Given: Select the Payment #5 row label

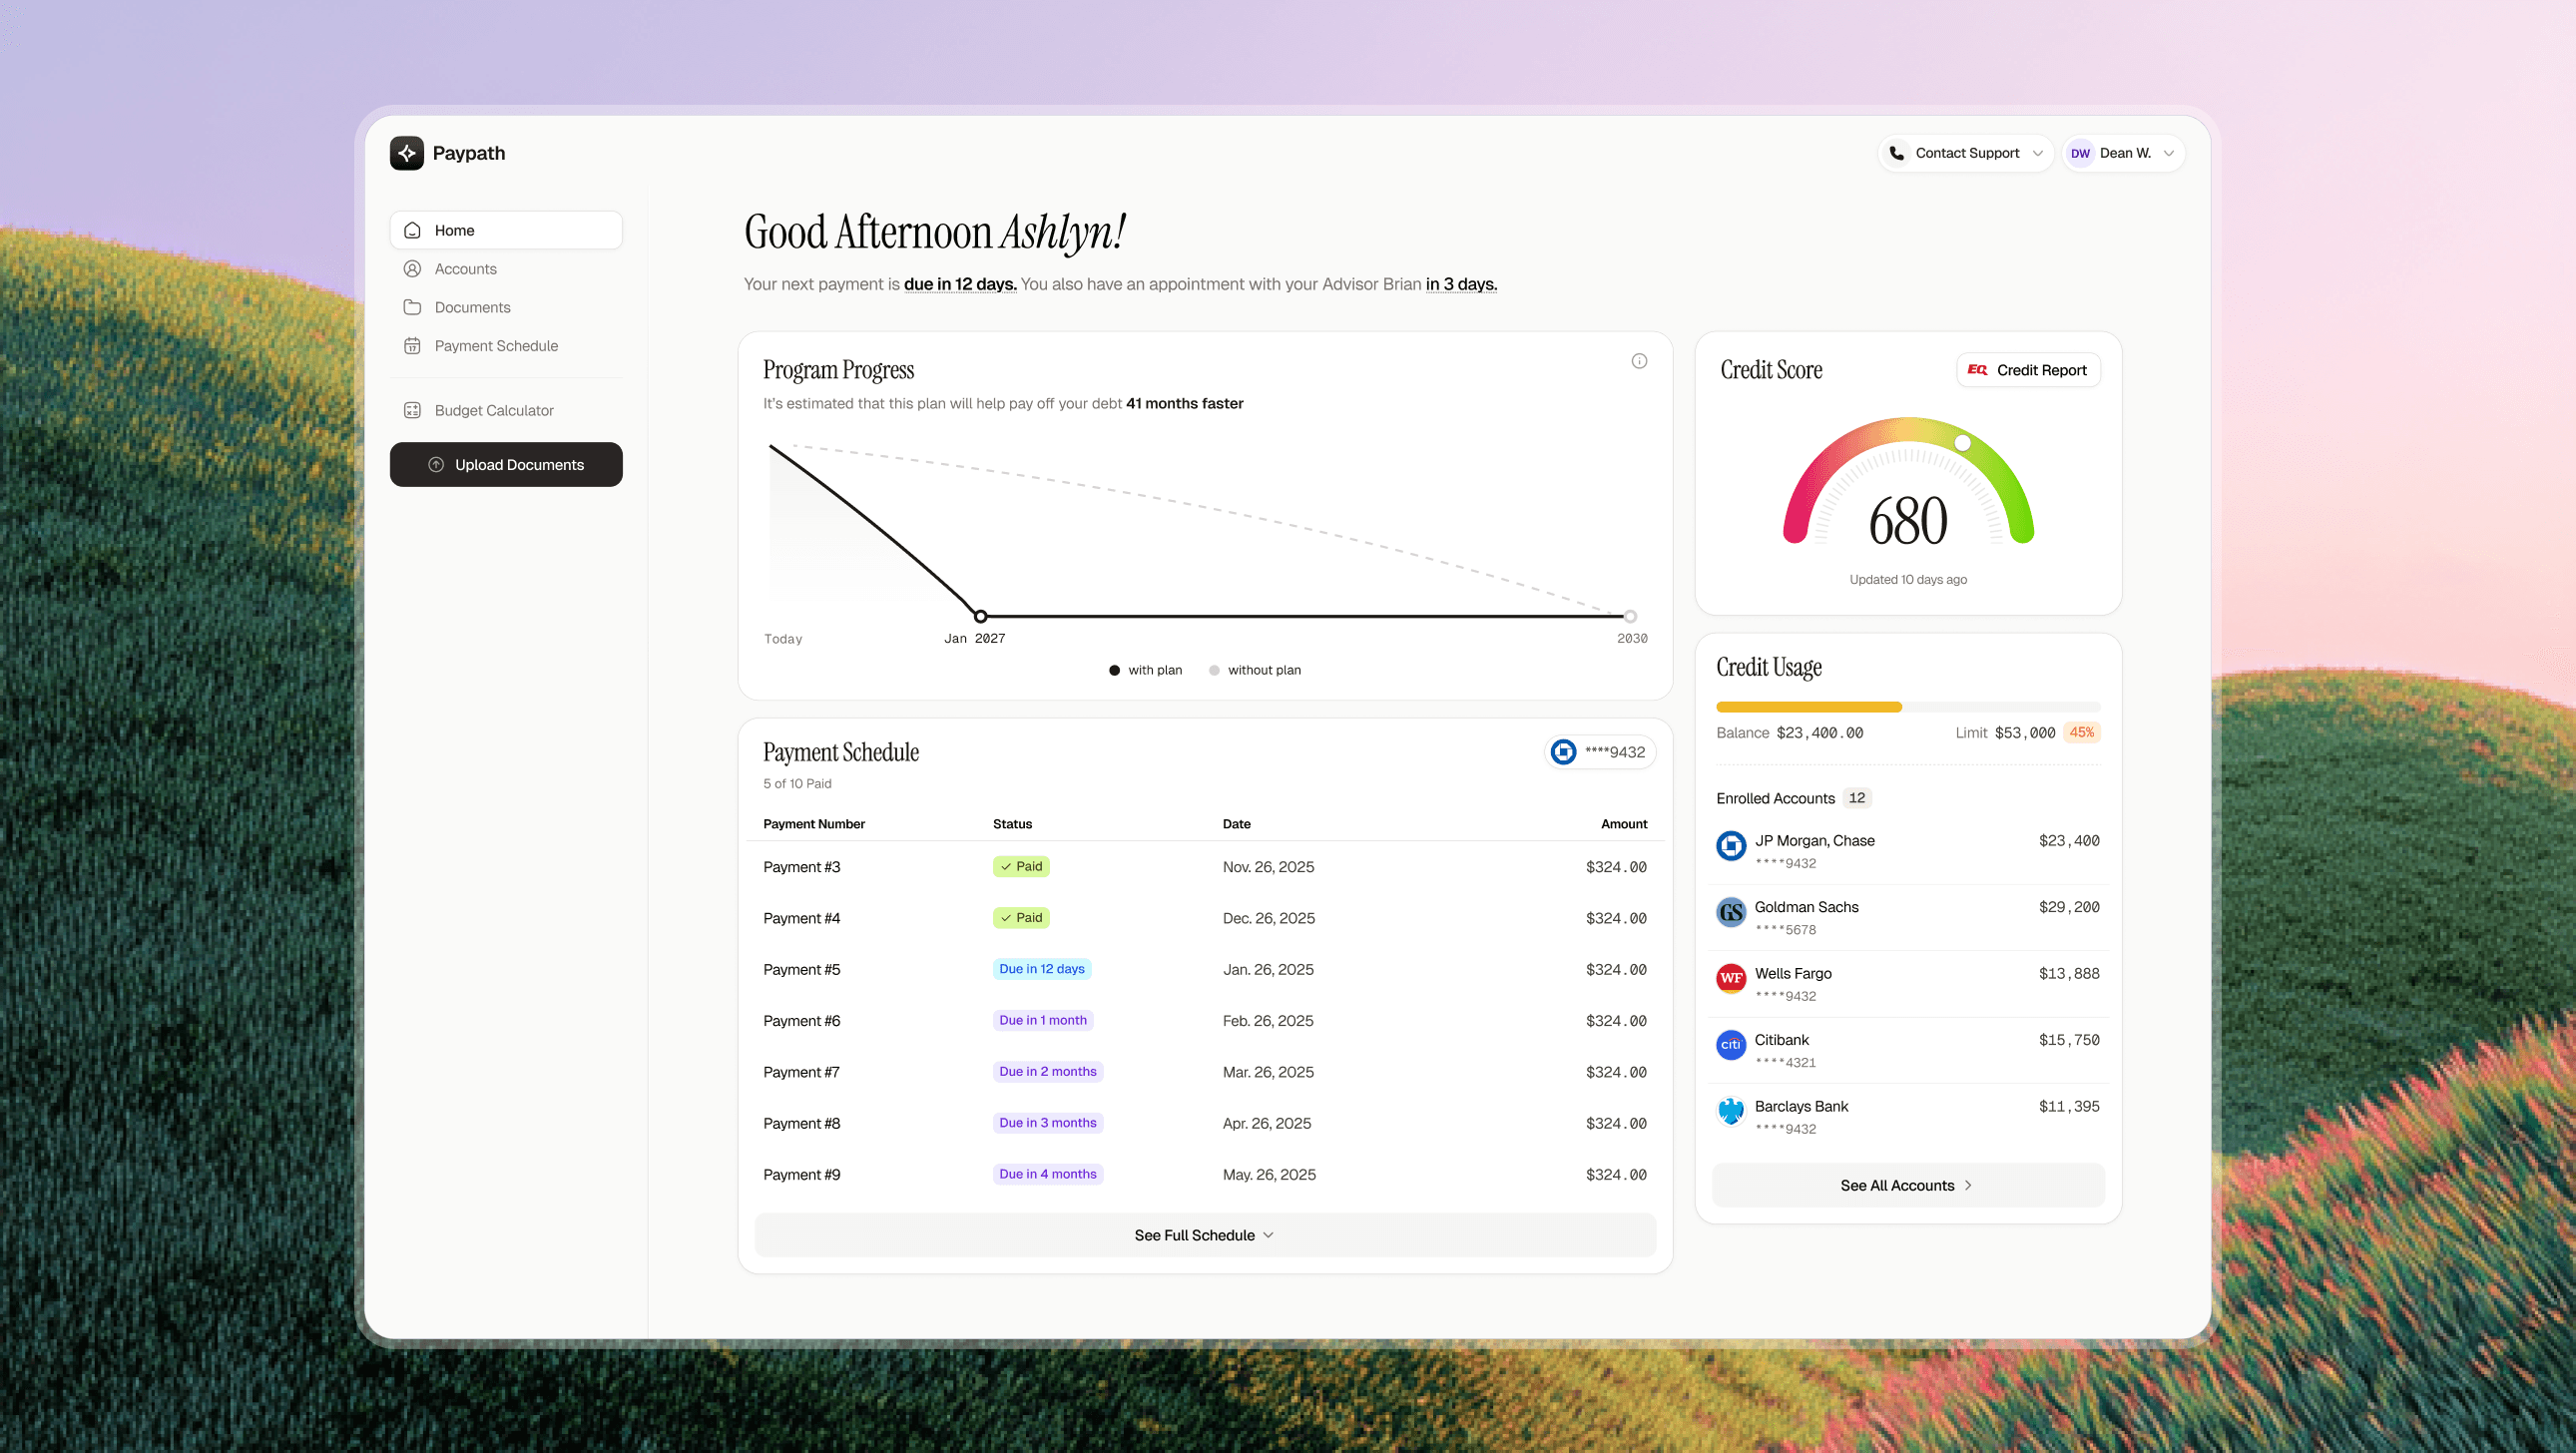Looking at the screenshot, I should [x=802, y=970].
